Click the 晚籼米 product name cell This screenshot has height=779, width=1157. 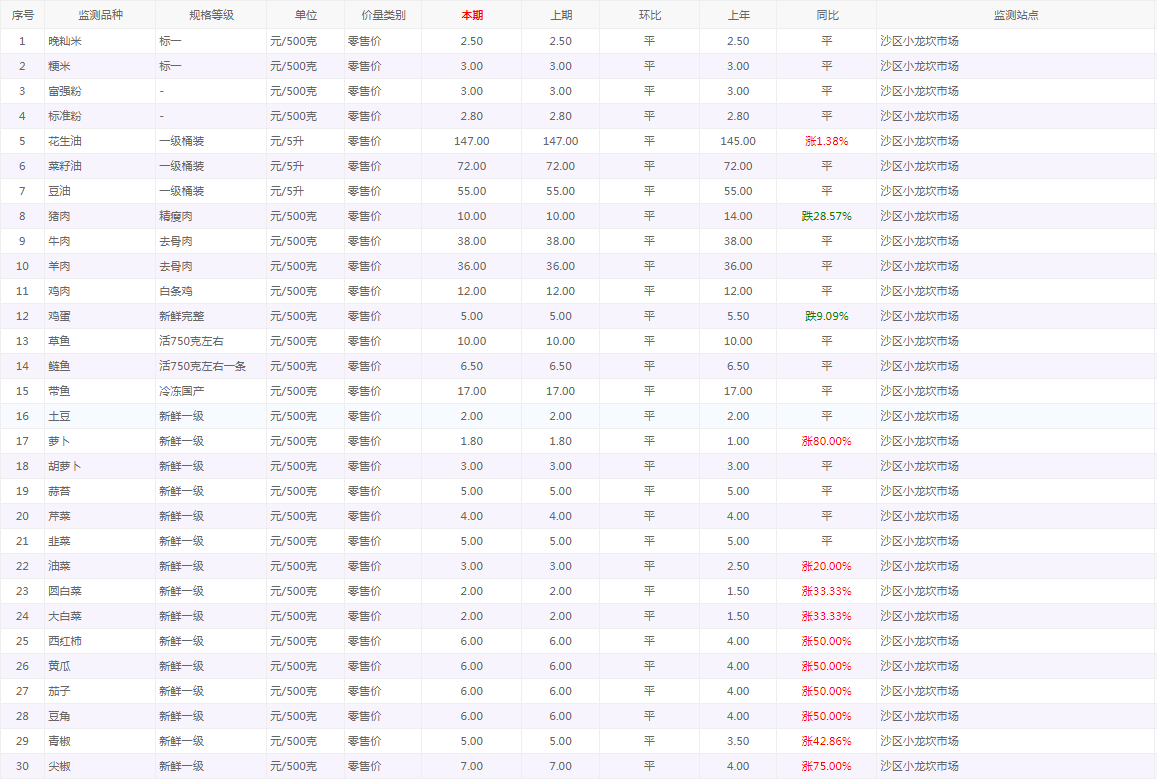[66, 41]
